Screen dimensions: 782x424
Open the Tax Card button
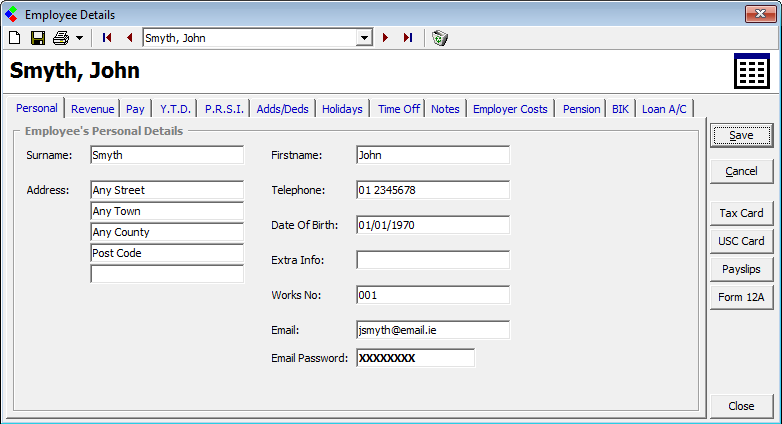click(x=740, y=213)
